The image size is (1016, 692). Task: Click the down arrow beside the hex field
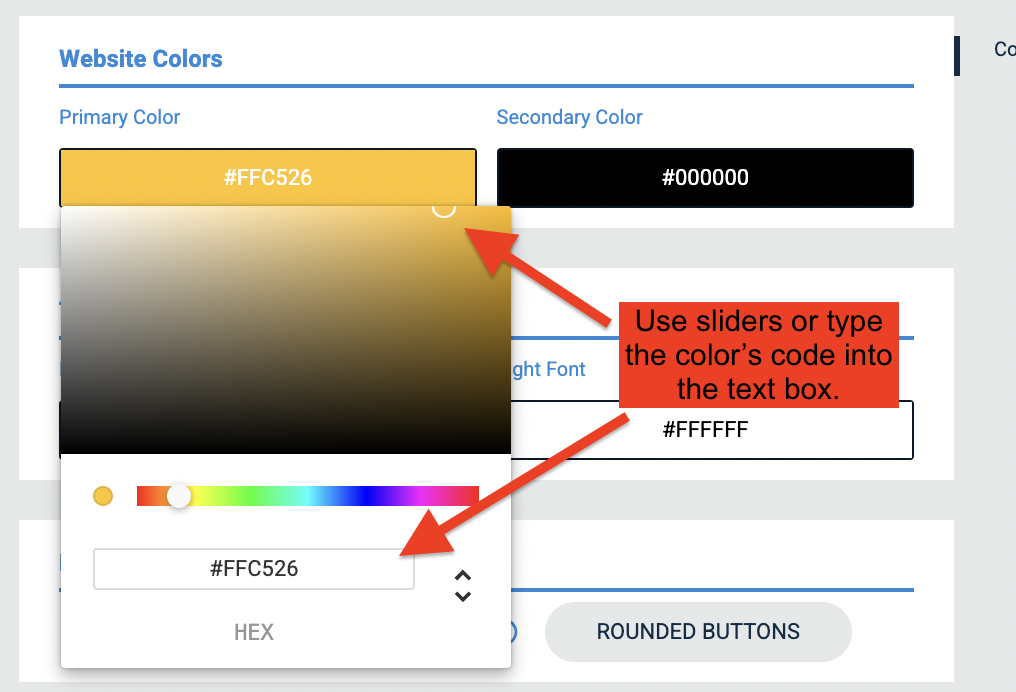pos(463,595)
